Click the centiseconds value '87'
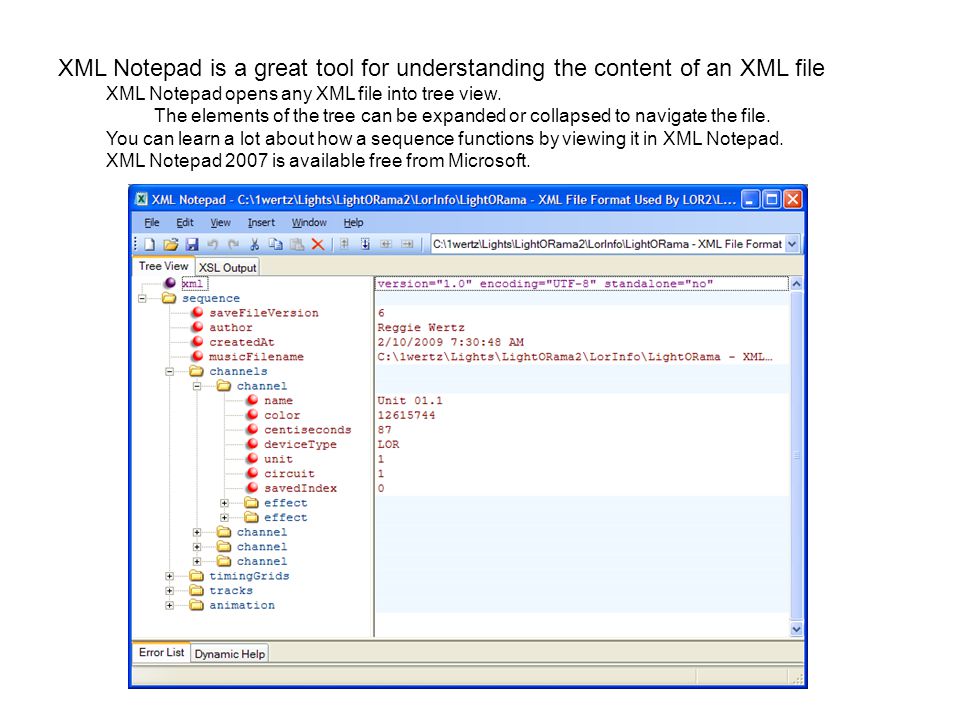Screen dimensions: 960x720 pyautogui.click(x=384, y=430)
